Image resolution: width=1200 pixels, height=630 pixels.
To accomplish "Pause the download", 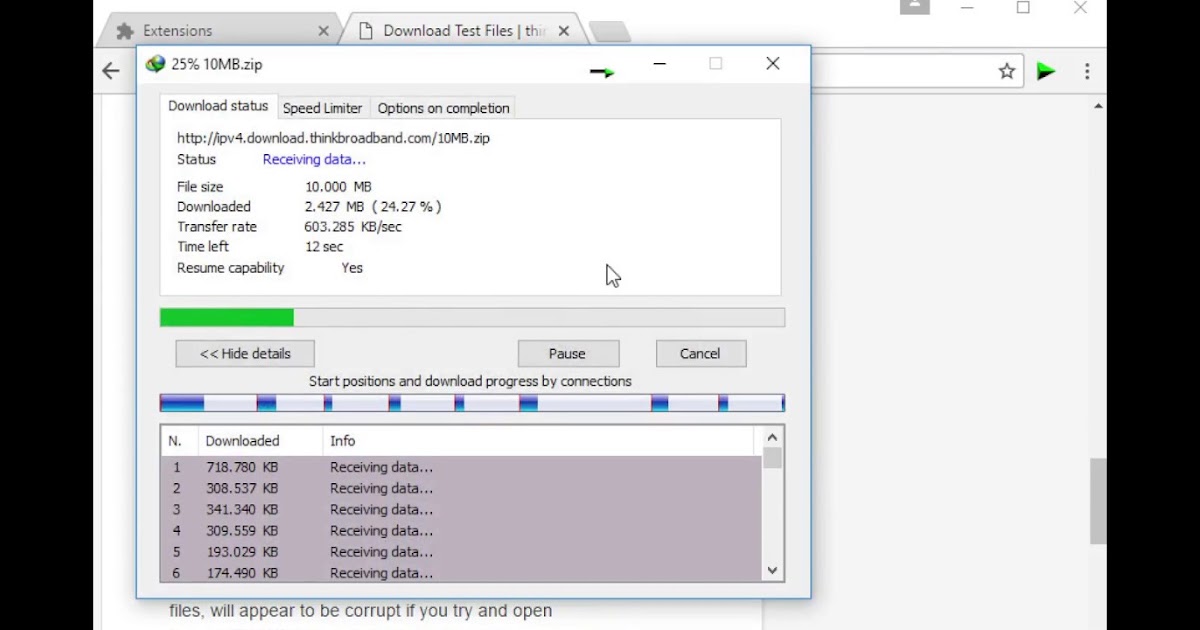I will [x=568, y=353].
